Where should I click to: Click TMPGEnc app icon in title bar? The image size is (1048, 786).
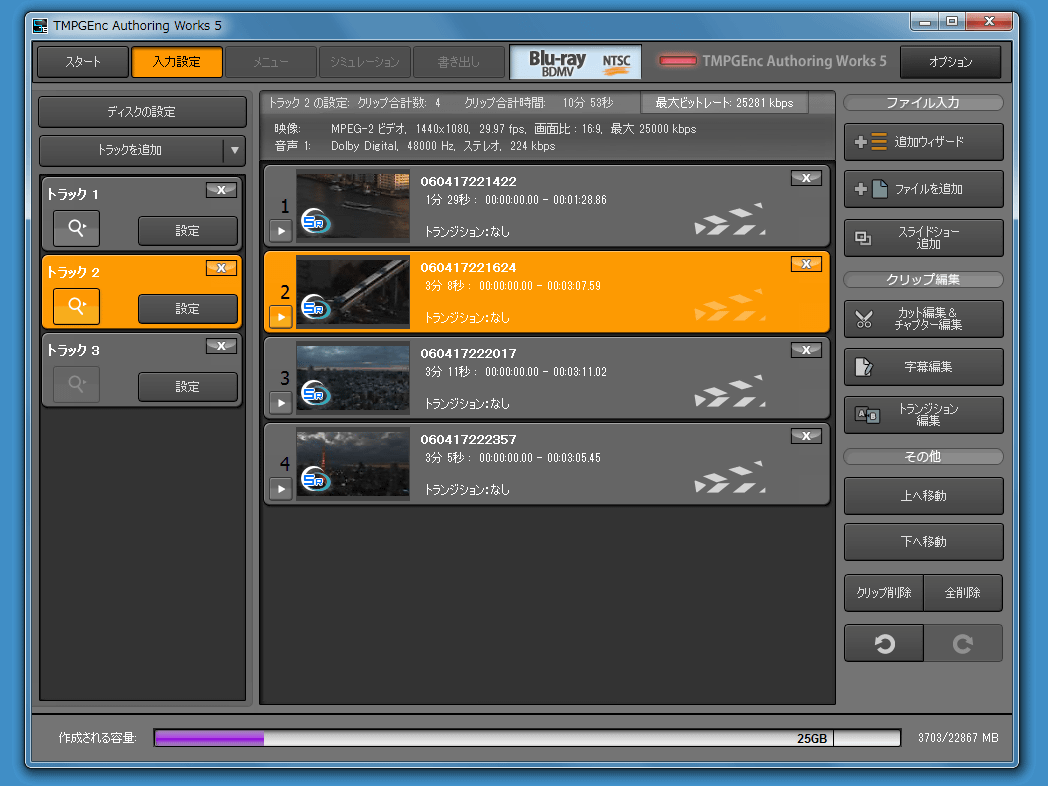pos(41,26)
